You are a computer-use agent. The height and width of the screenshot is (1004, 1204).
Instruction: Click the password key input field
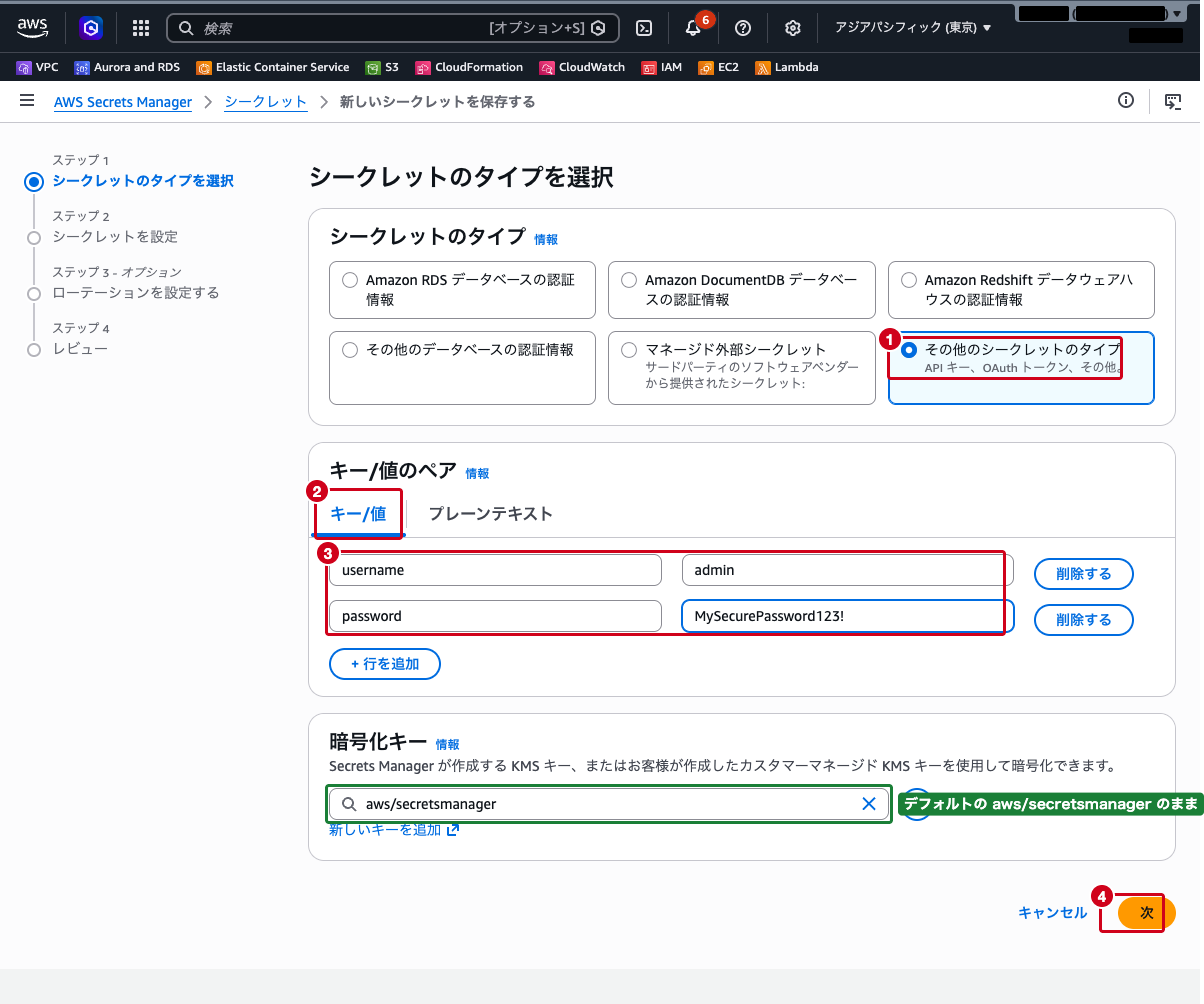(x=495, y=616)
